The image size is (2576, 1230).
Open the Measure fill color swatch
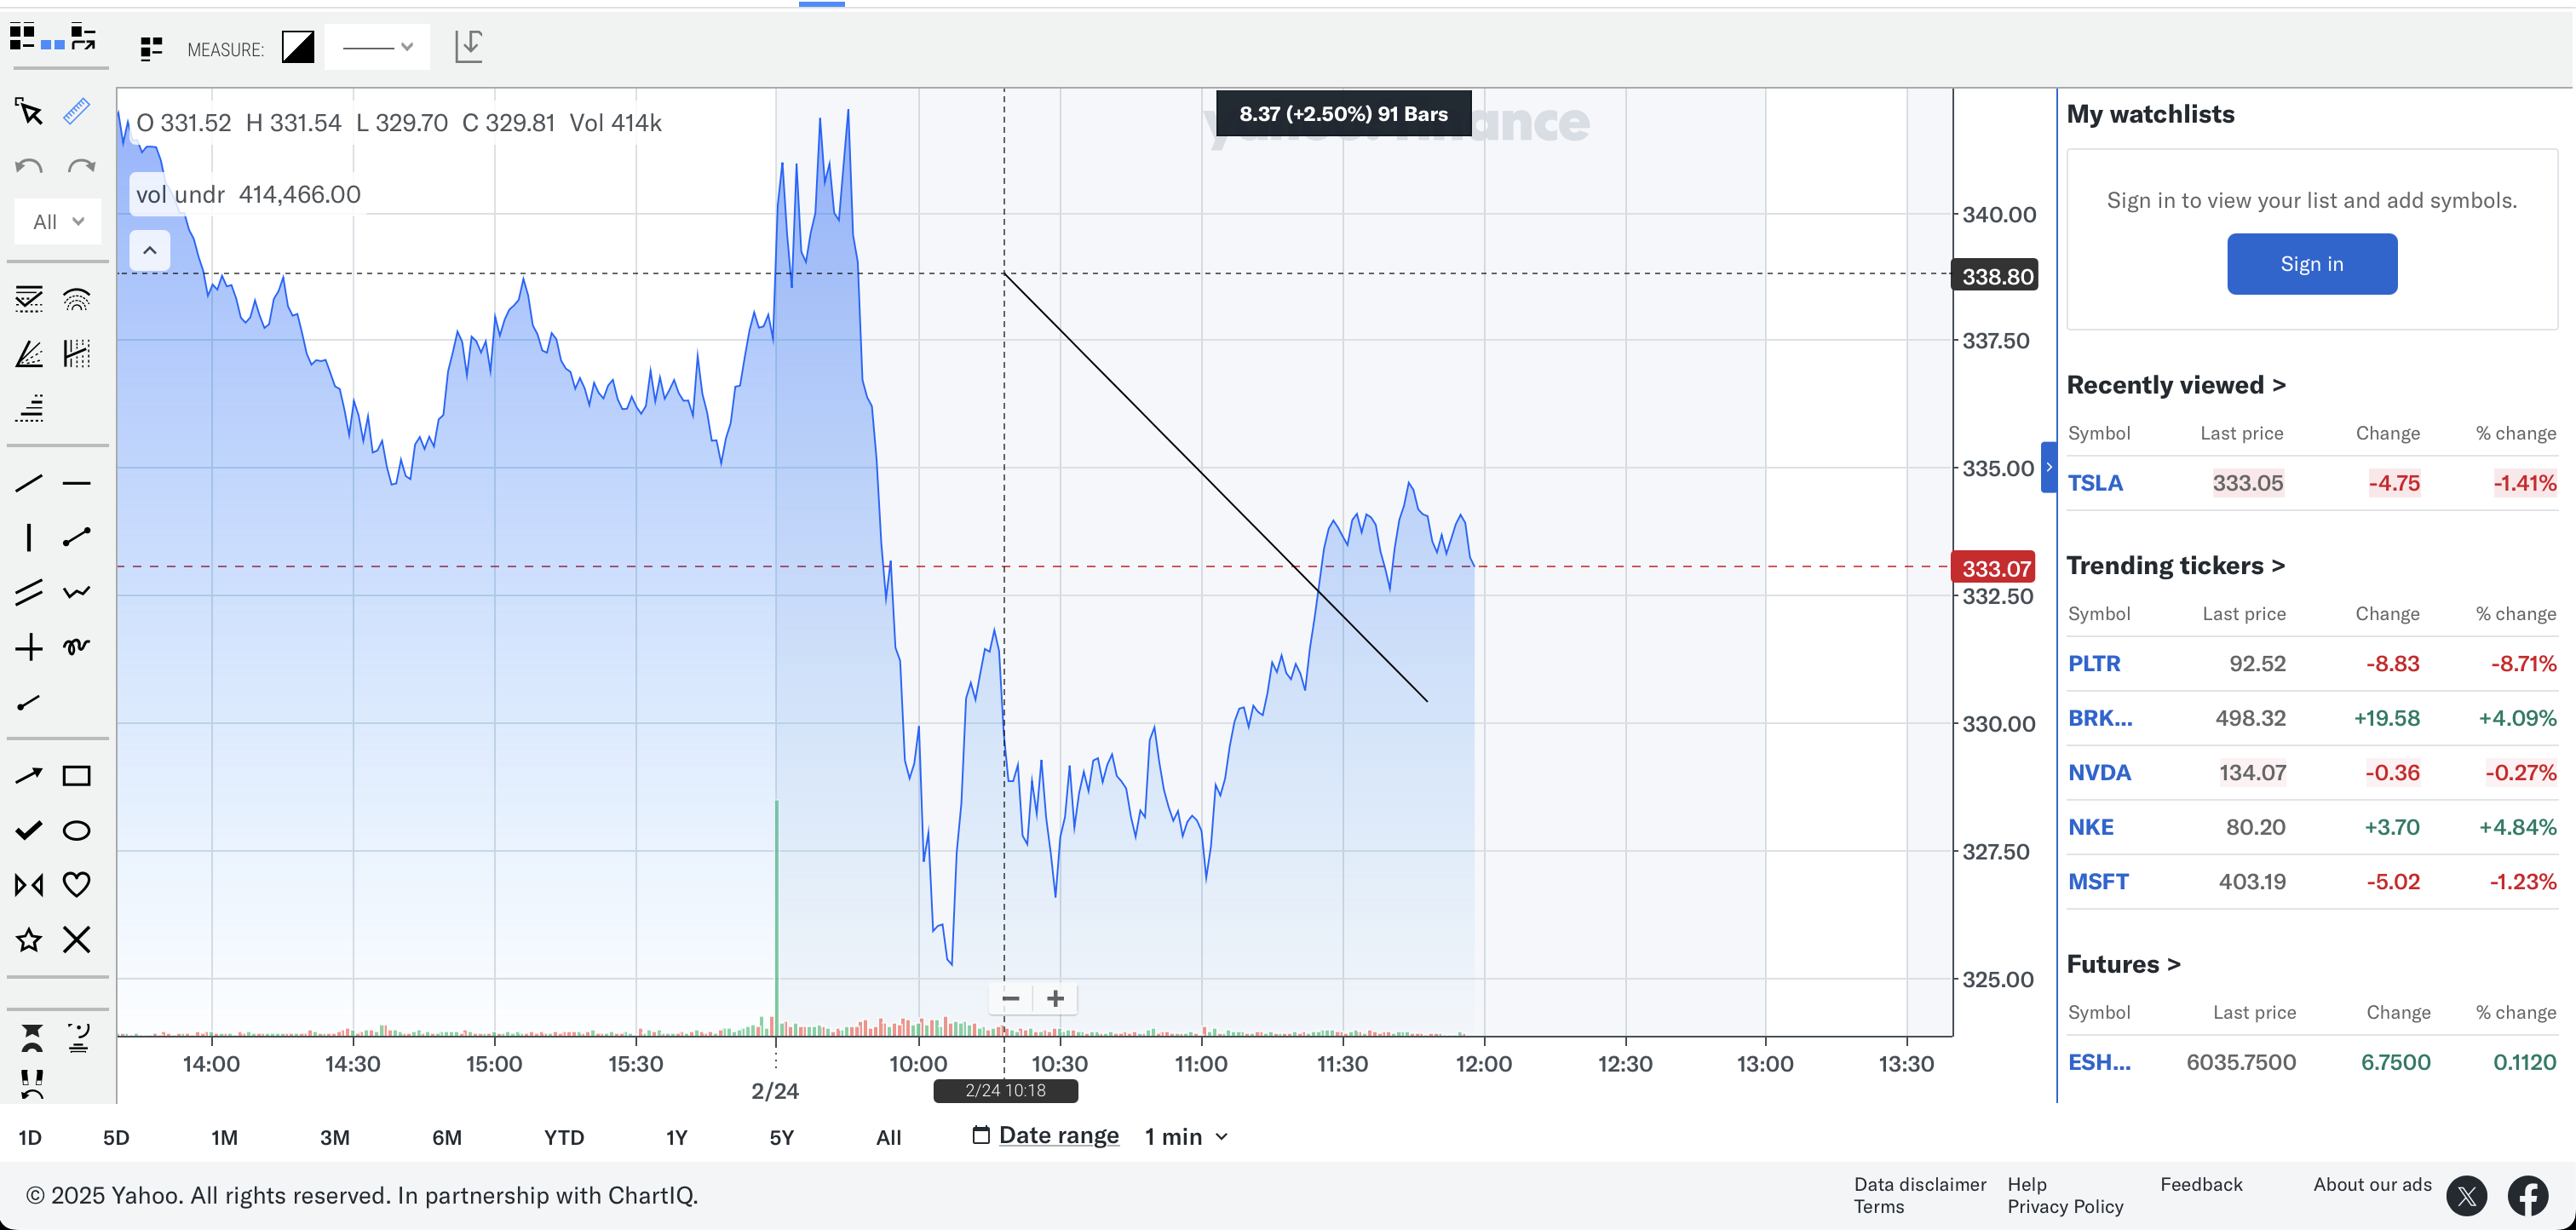click(298, 47)
